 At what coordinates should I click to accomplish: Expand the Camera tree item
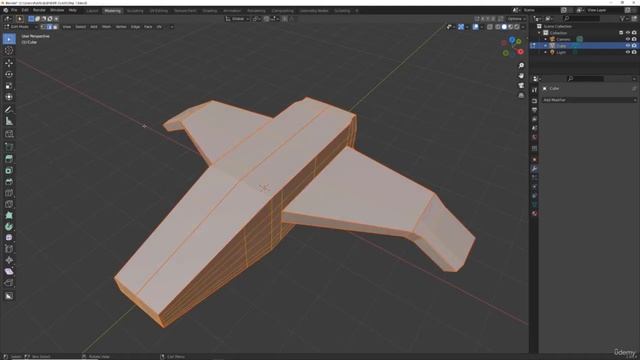pyautogui.click(x=546, y=39)
